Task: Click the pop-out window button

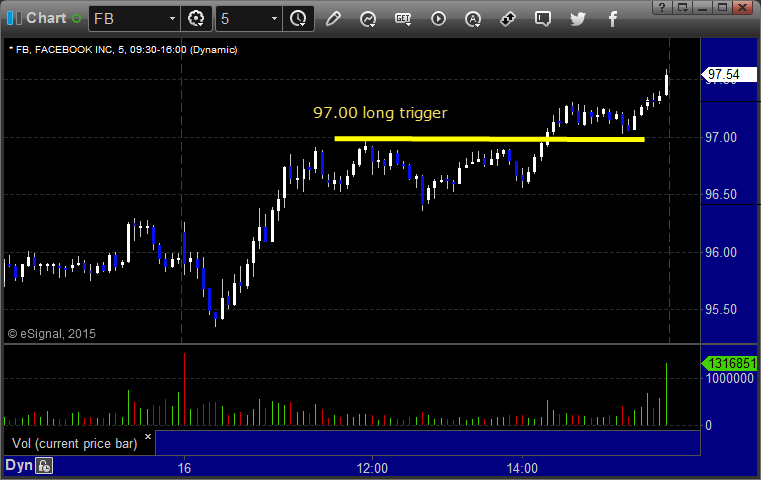Action: (x=683, y=7)
